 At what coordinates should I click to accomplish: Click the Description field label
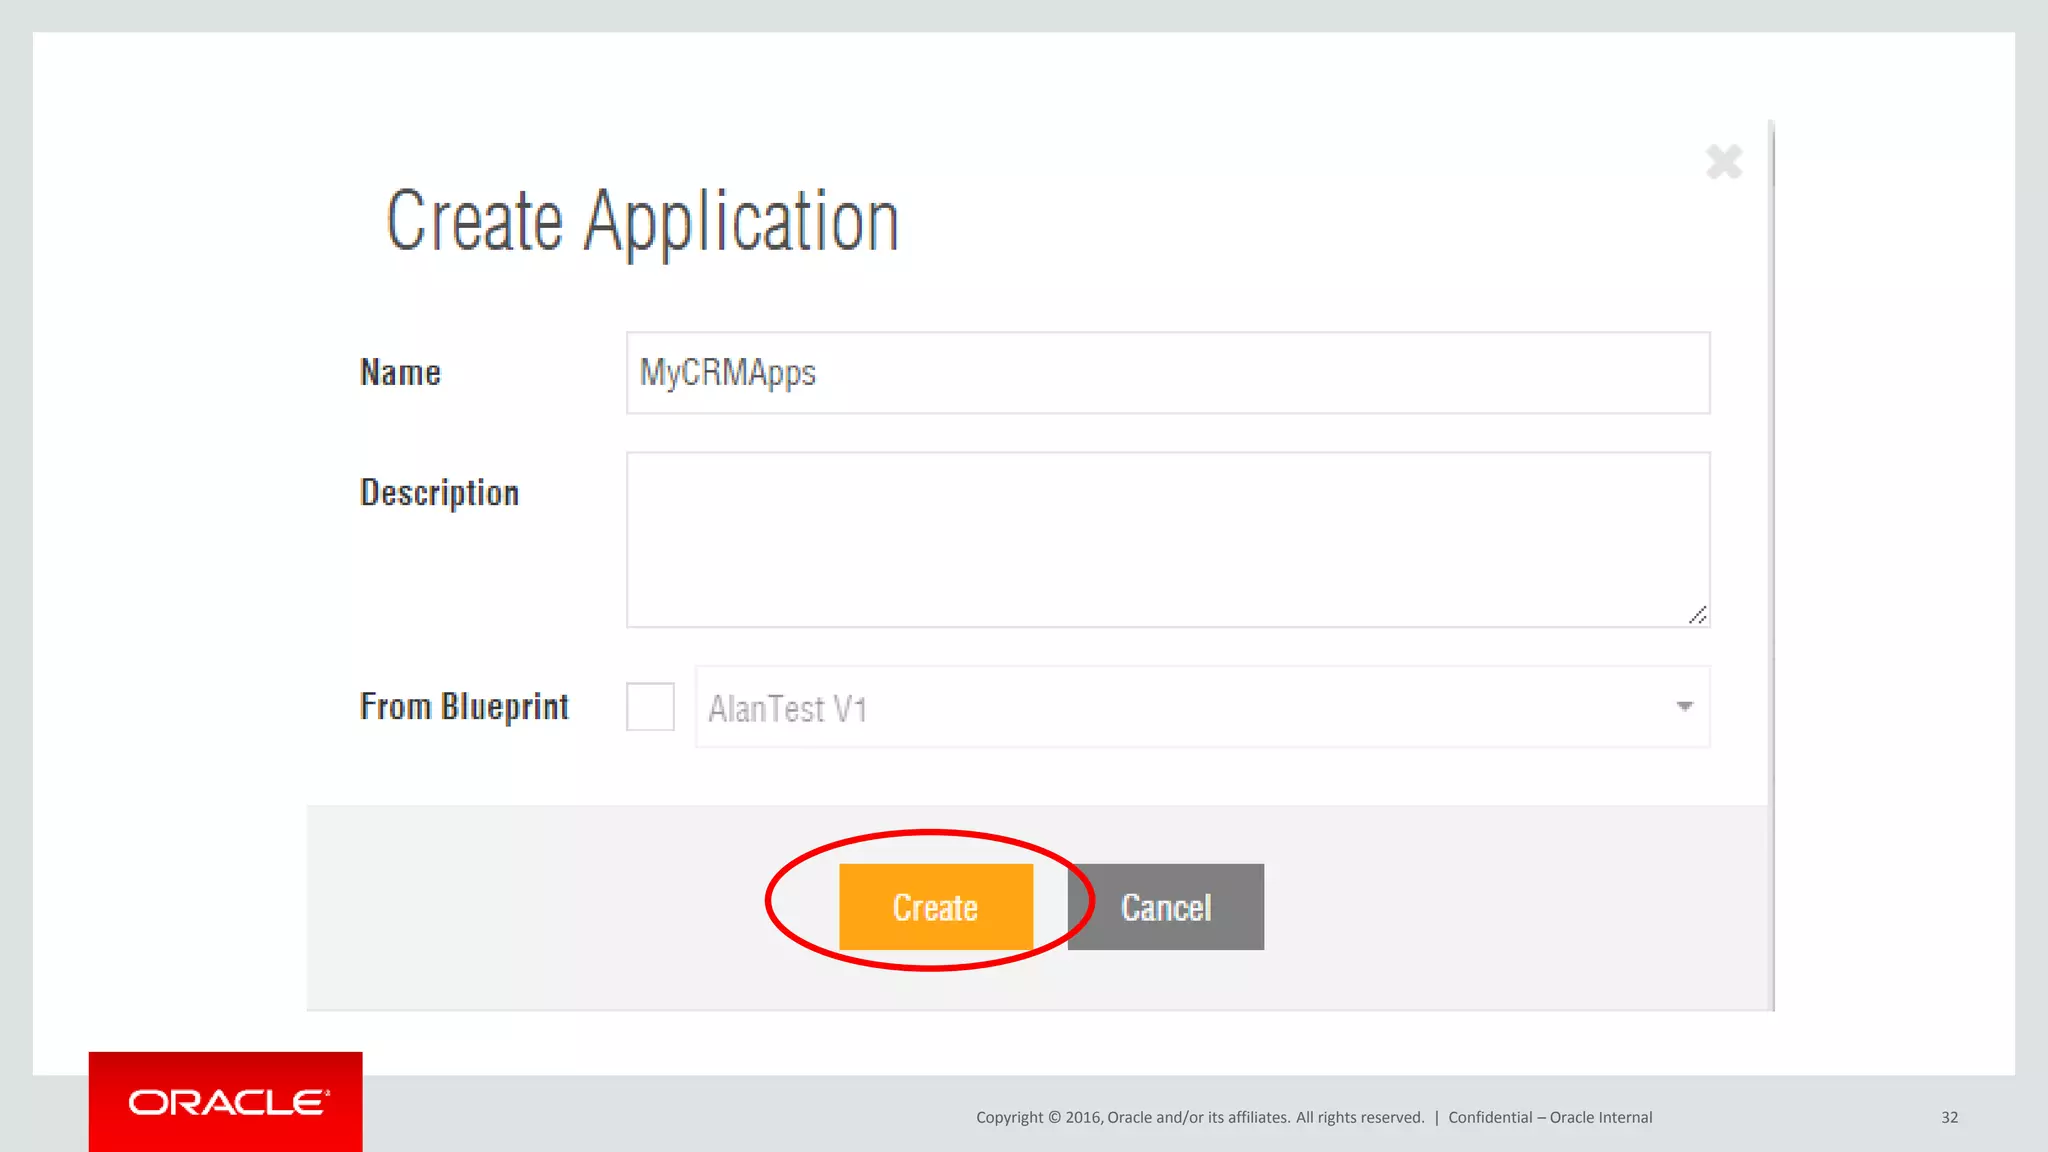click(x=439, y=493)
